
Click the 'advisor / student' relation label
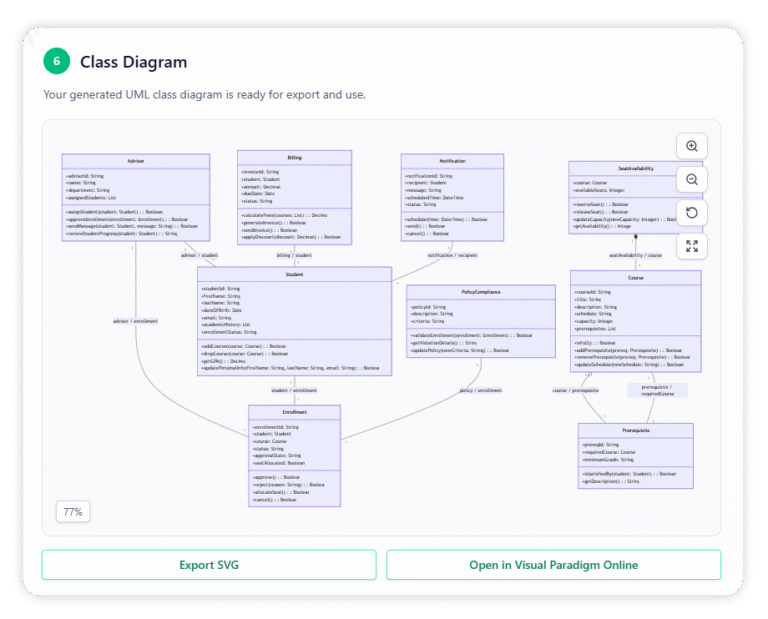199,255
